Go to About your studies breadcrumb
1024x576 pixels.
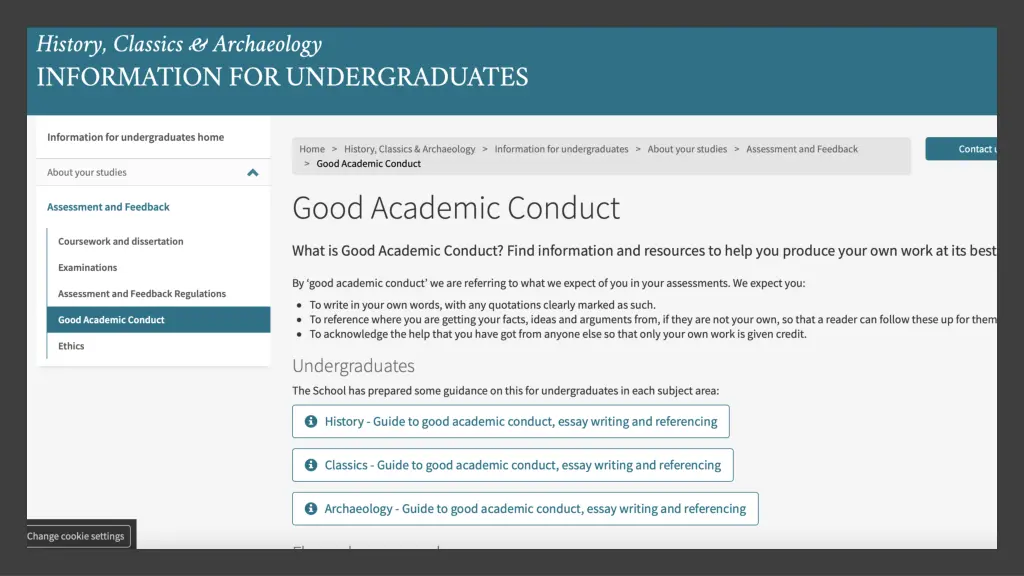coord(687,149)
